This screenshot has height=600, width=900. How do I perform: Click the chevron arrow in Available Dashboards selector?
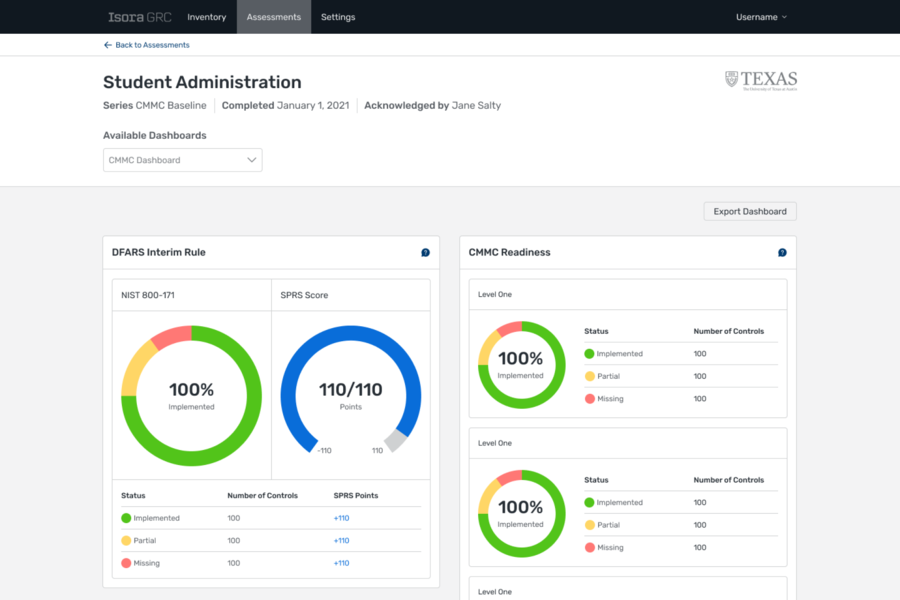click(x=251, y=160)
